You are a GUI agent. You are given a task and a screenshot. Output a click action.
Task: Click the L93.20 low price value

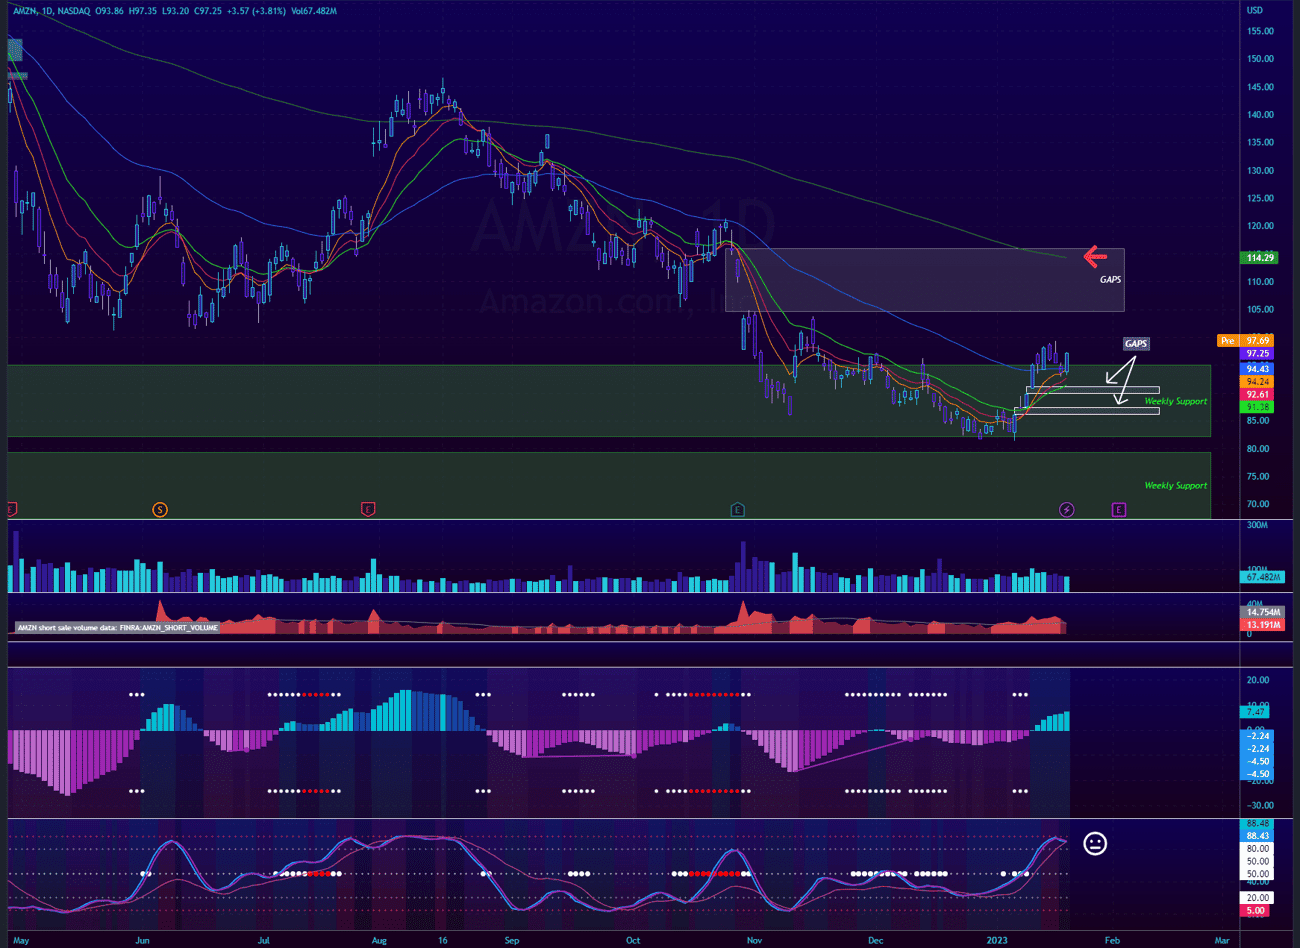pyautogui.click(x=176, y=11)
